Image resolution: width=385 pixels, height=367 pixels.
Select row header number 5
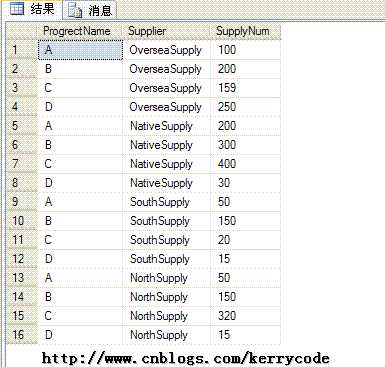click(22, 126)
